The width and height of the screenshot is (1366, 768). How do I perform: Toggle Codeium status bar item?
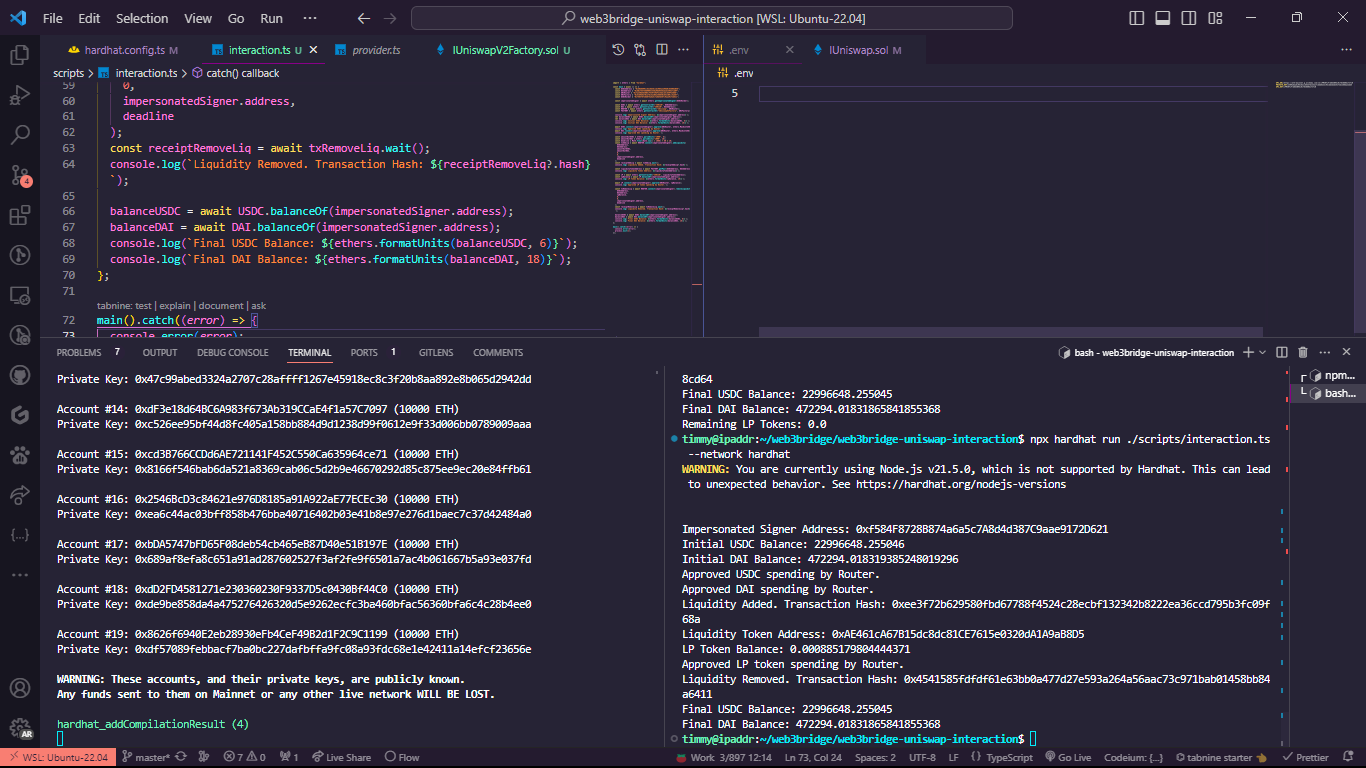(x=1133, y=757)
